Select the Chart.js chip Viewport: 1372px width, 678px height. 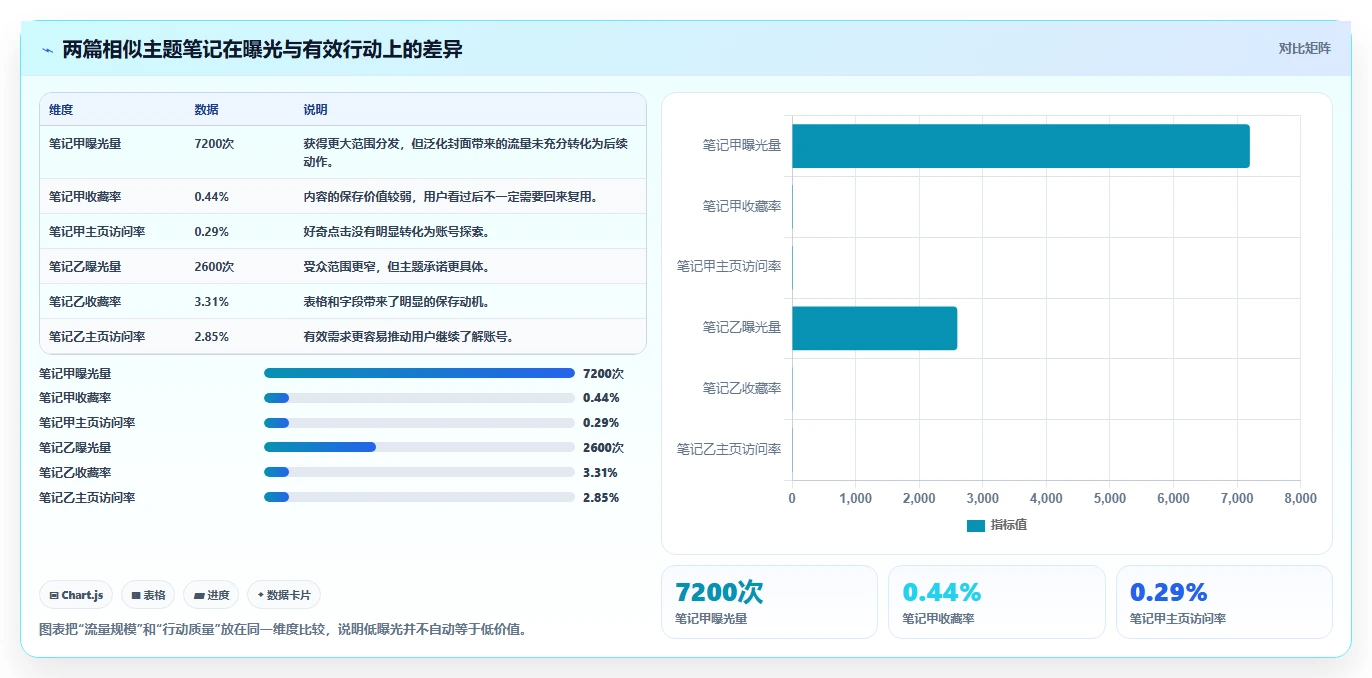coord(77,595)
